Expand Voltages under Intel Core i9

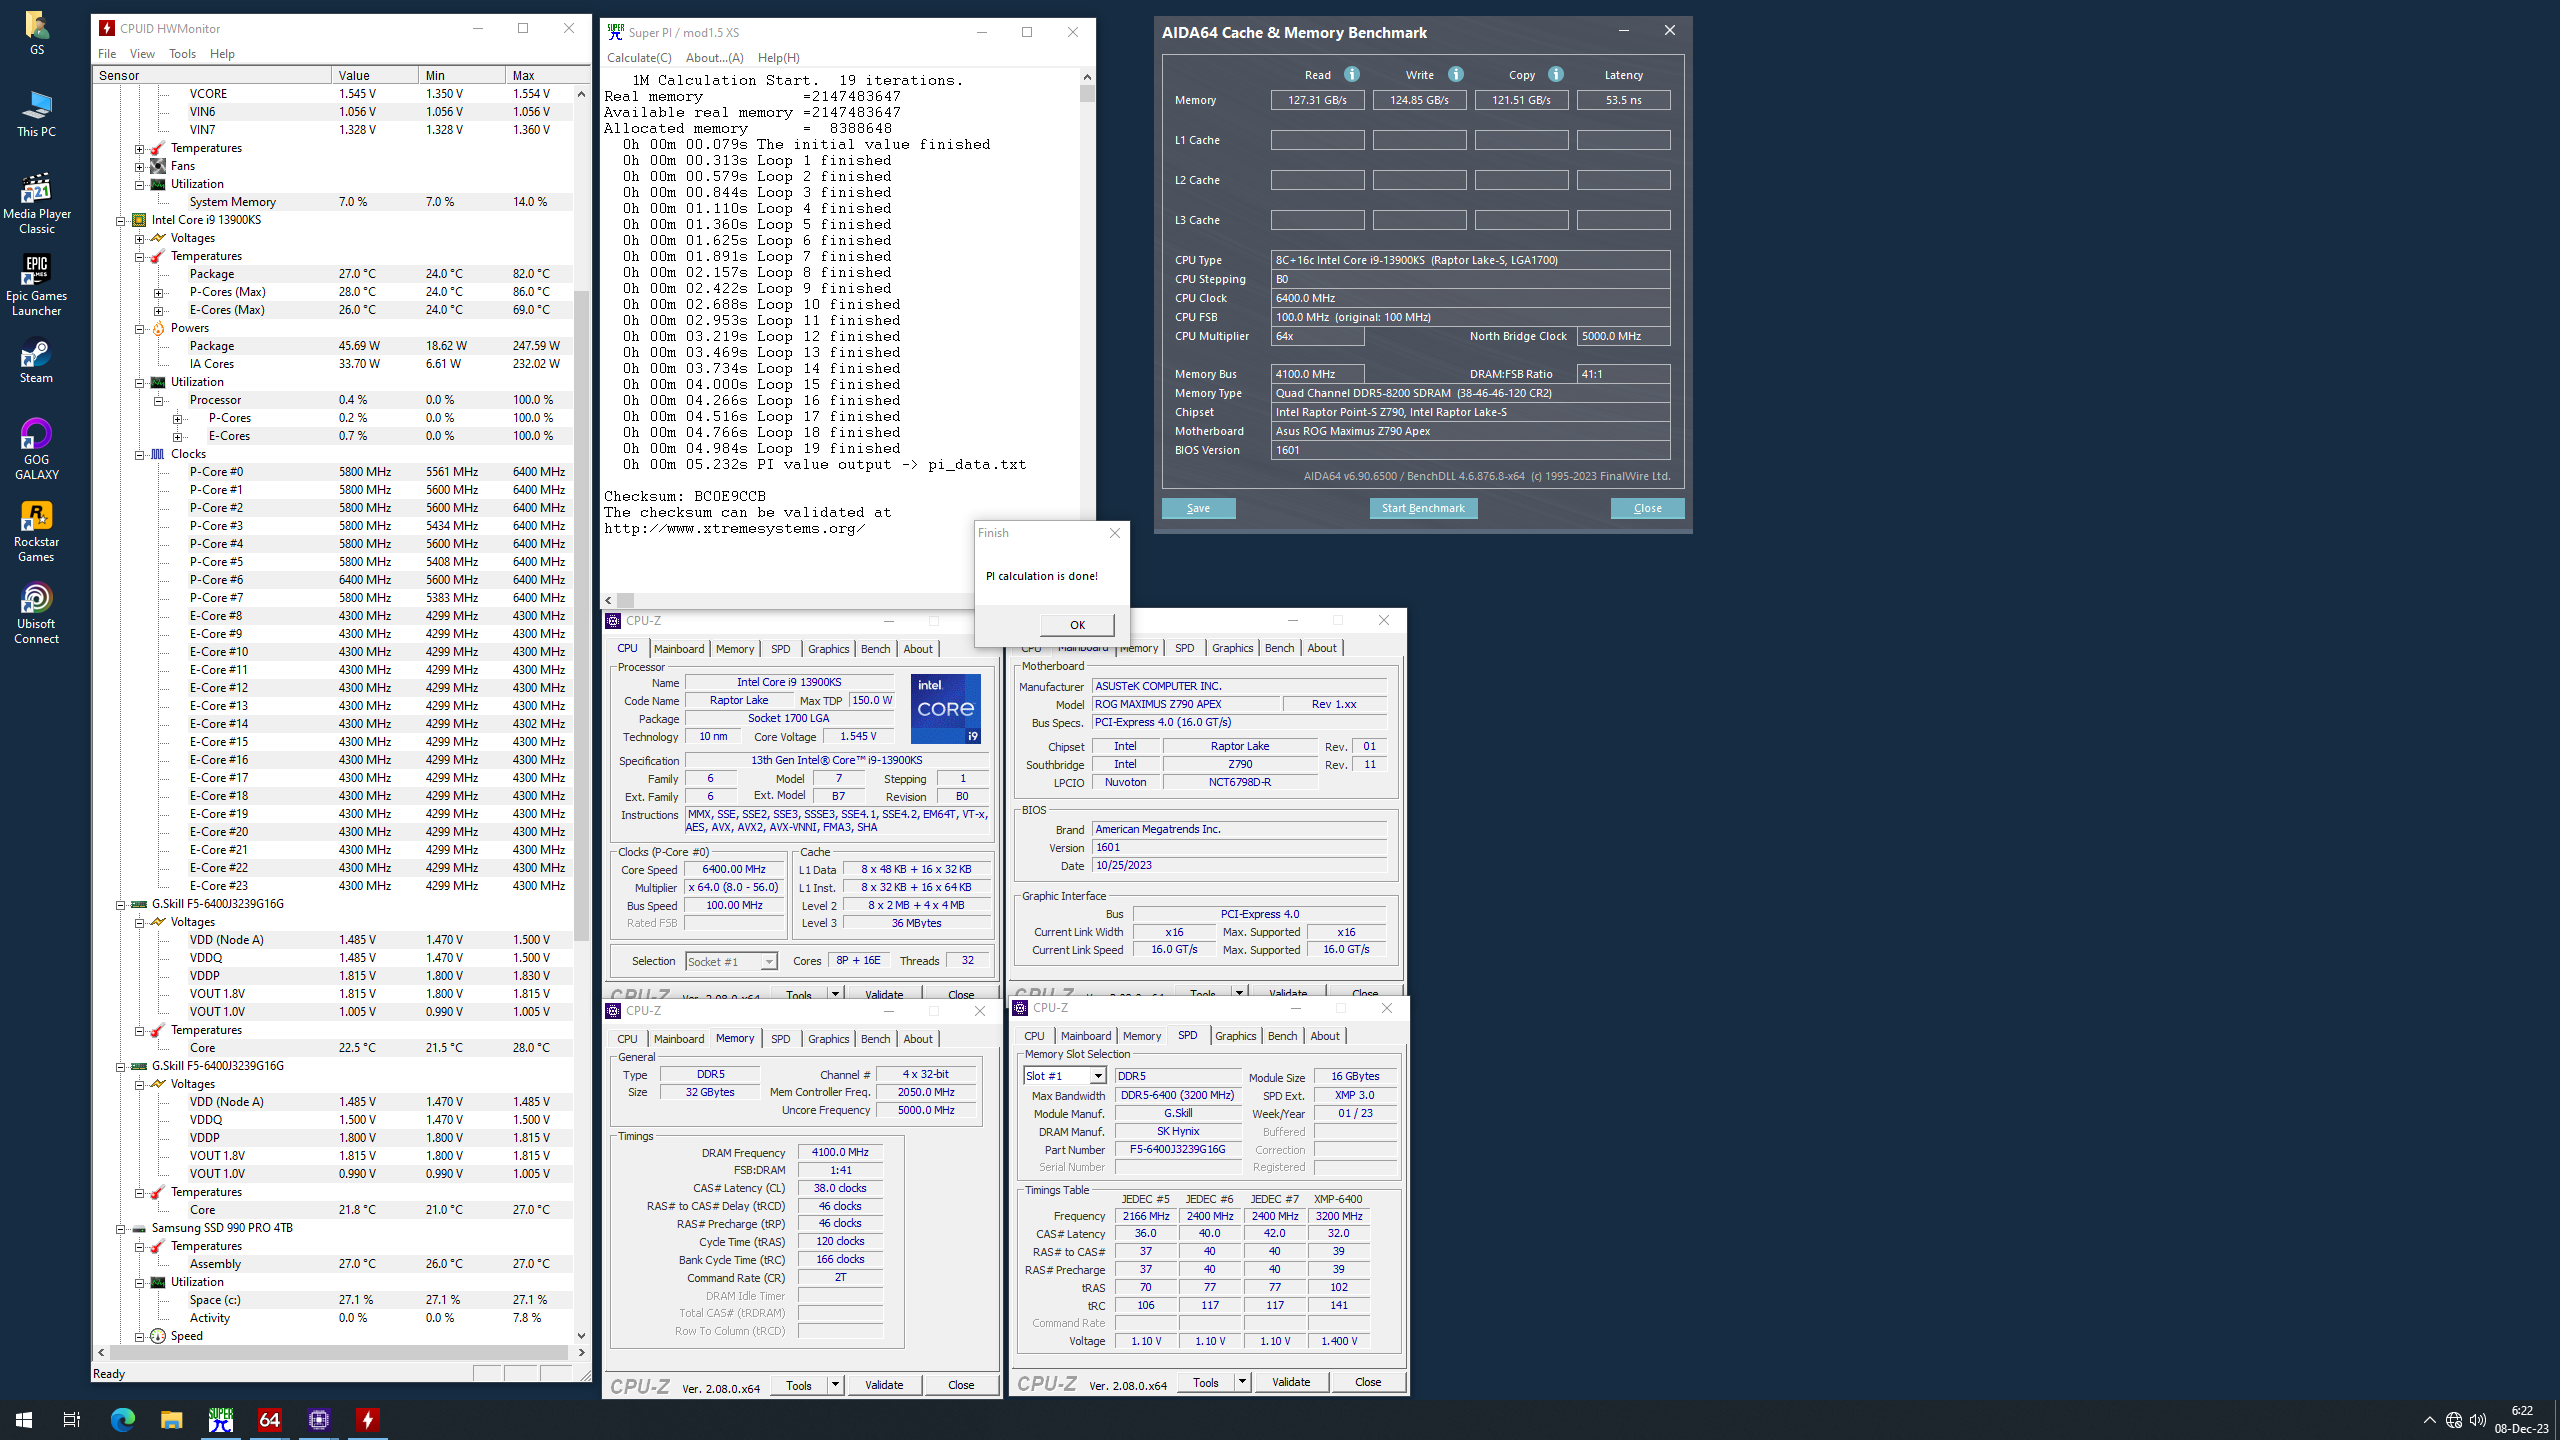139,238
